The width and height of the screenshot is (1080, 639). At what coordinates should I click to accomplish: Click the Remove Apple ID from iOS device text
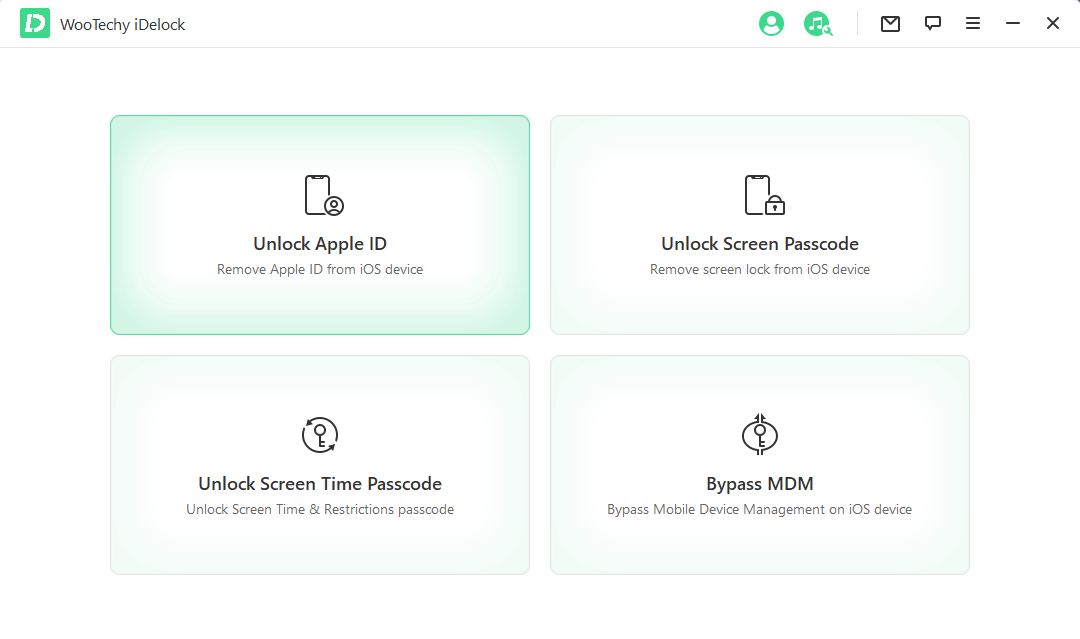(319, 269)
